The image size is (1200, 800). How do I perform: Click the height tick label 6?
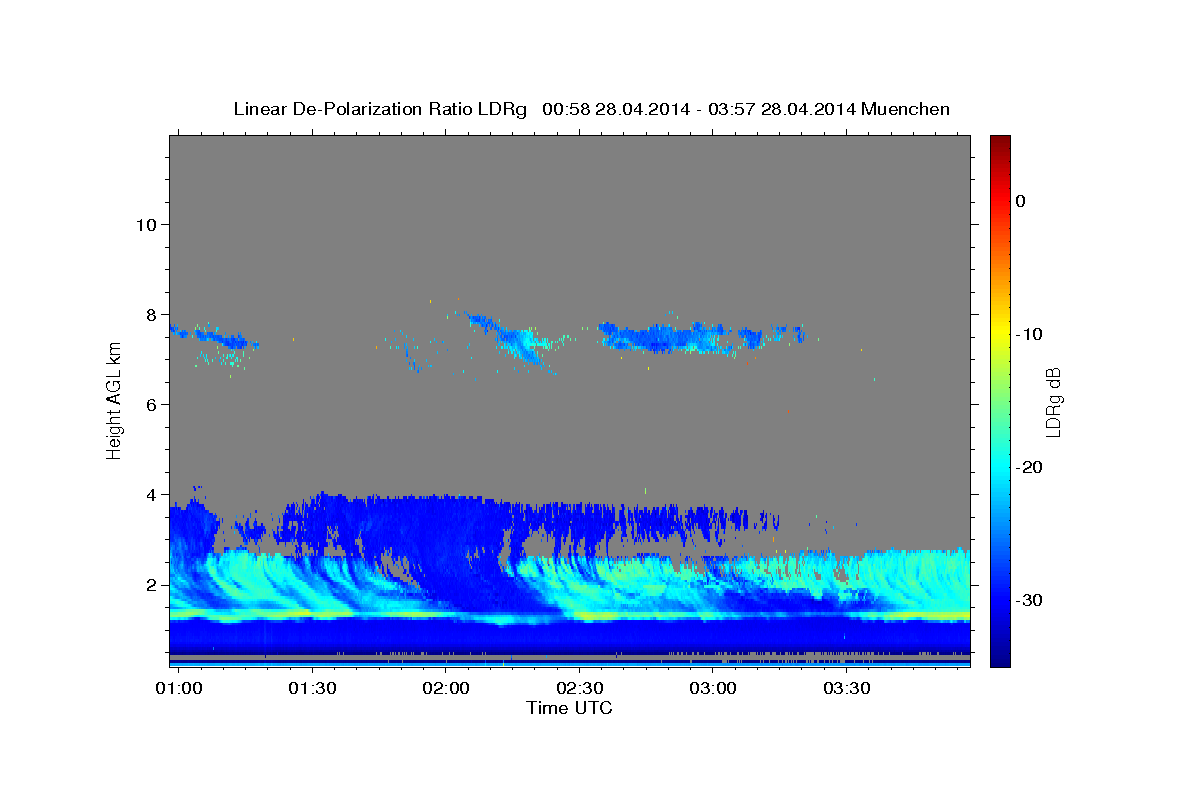coord(152,404)
